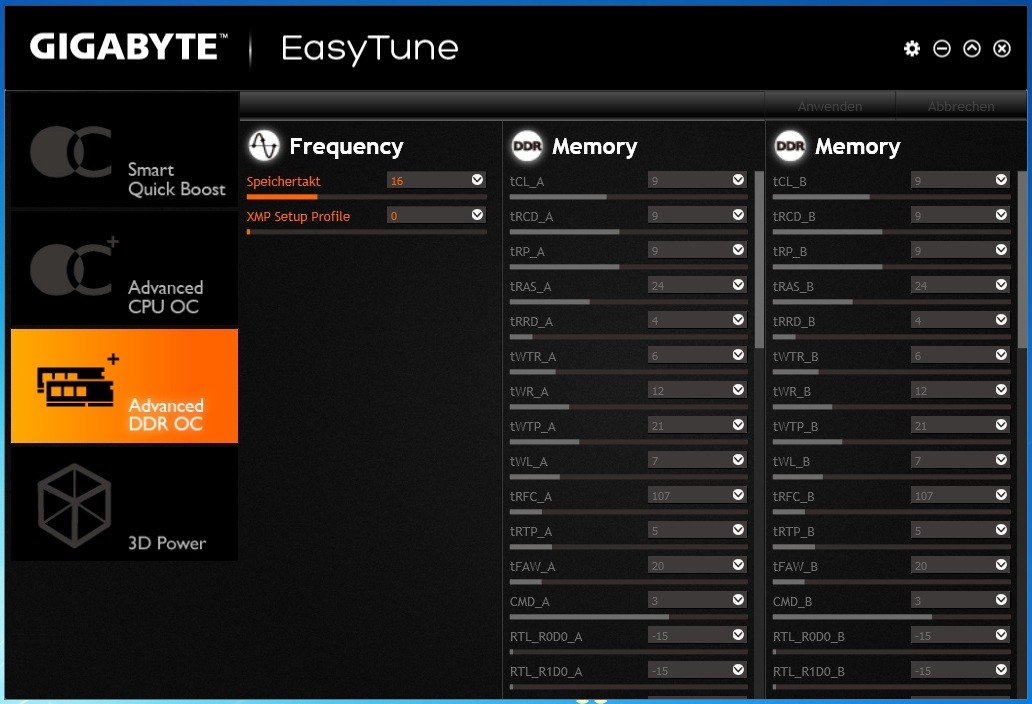The height and width of the screenshot is (704, 1032).
Task: Open the tRP_A dropdown arrow
Action: point(738,249)
